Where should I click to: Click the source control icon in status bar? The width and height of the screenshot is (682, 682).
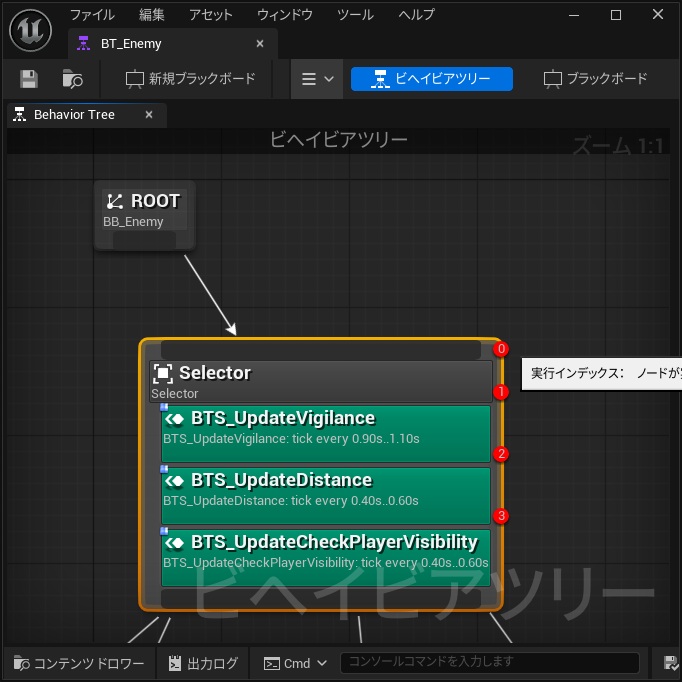[672, 663]
